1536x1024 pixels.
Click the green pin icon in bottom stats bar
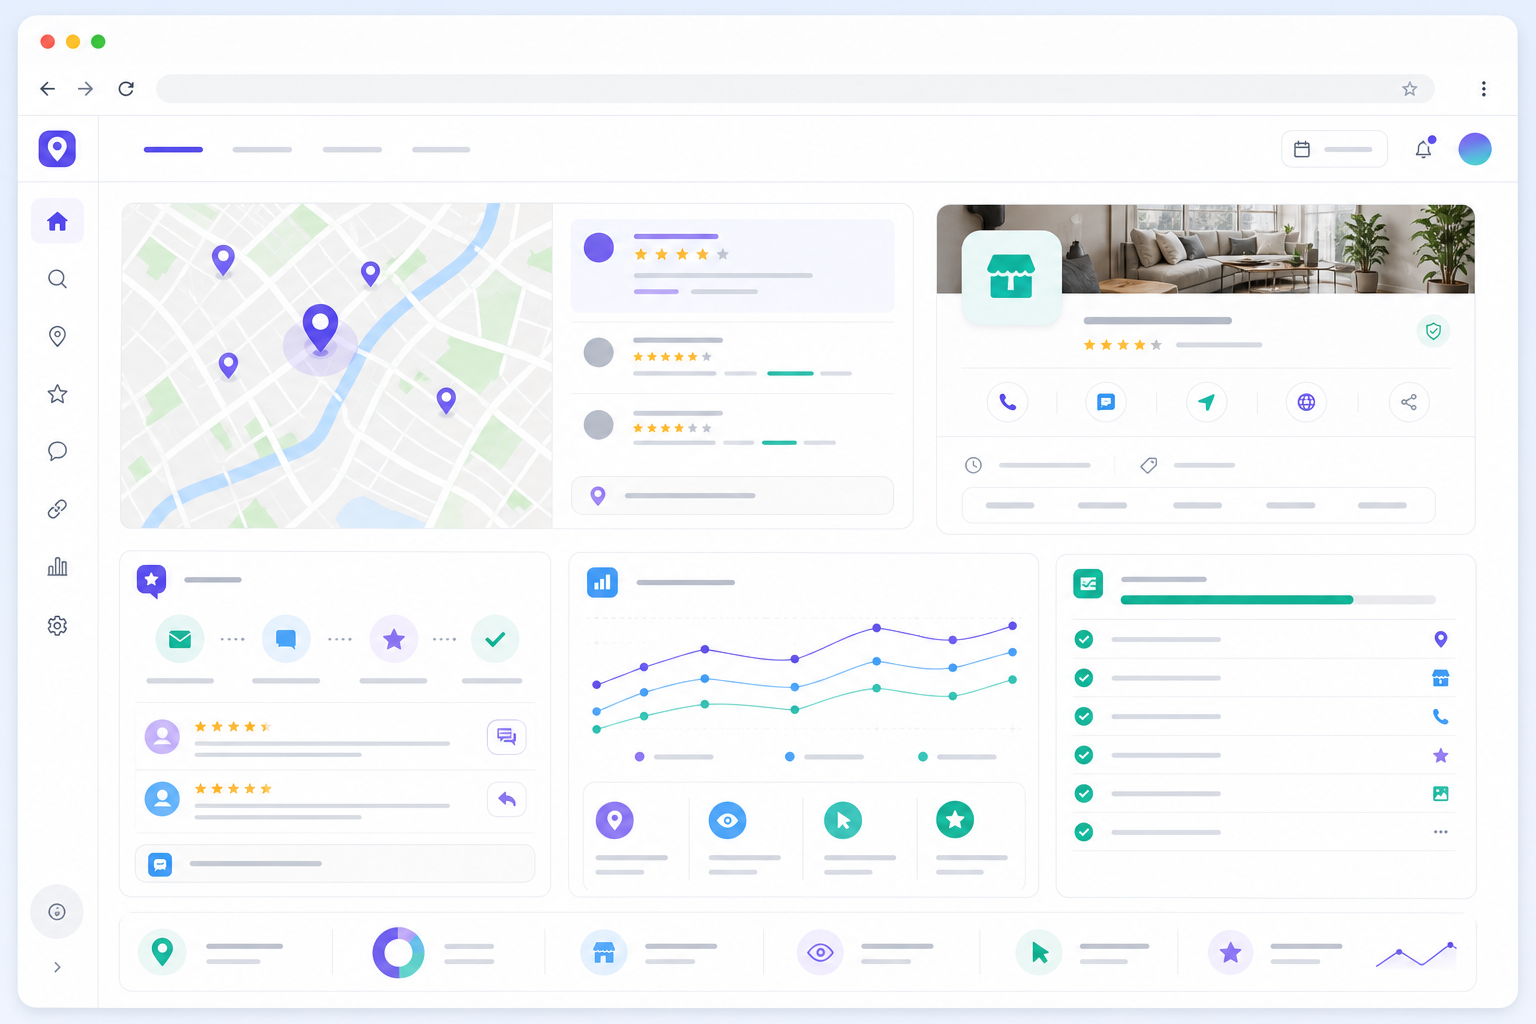point(162,952)
